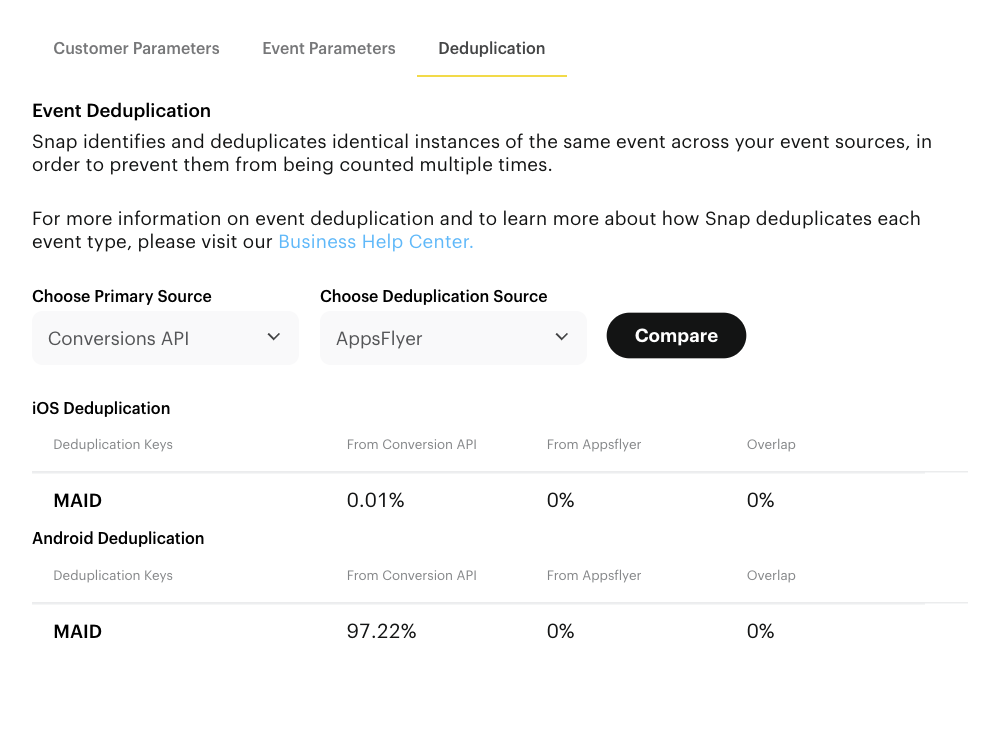Viewport: 994px width, 734px height.
Task: Open the Event Parameters tab
Action: (328, 48)
